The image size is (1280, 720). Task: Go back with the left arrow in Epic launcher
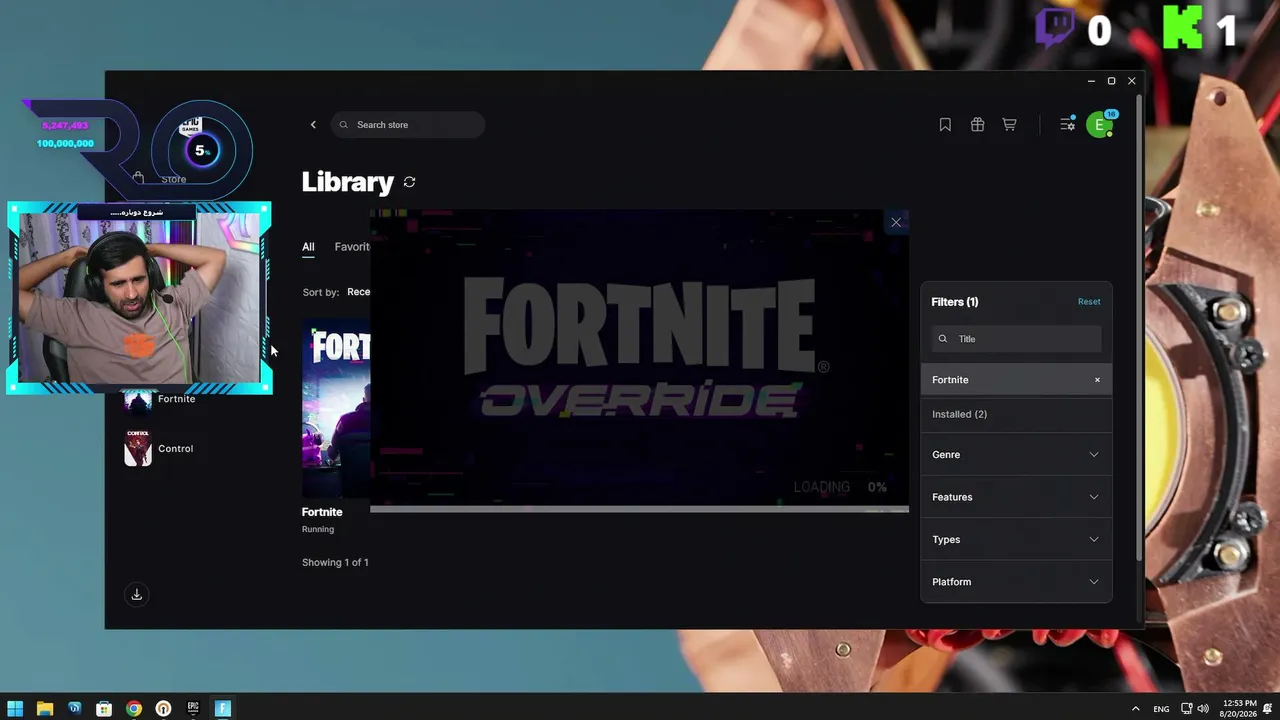[x=313, y=125]
